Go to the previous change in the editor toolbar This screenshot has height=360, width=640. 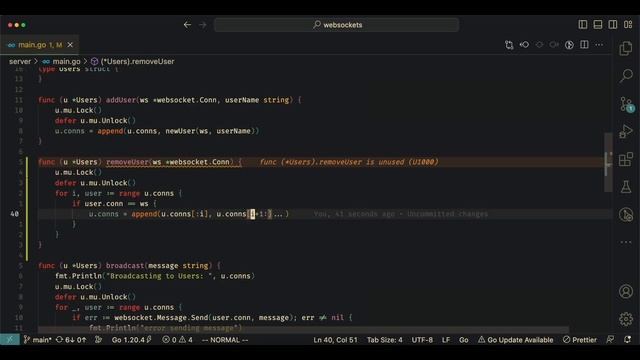point(524,44)
